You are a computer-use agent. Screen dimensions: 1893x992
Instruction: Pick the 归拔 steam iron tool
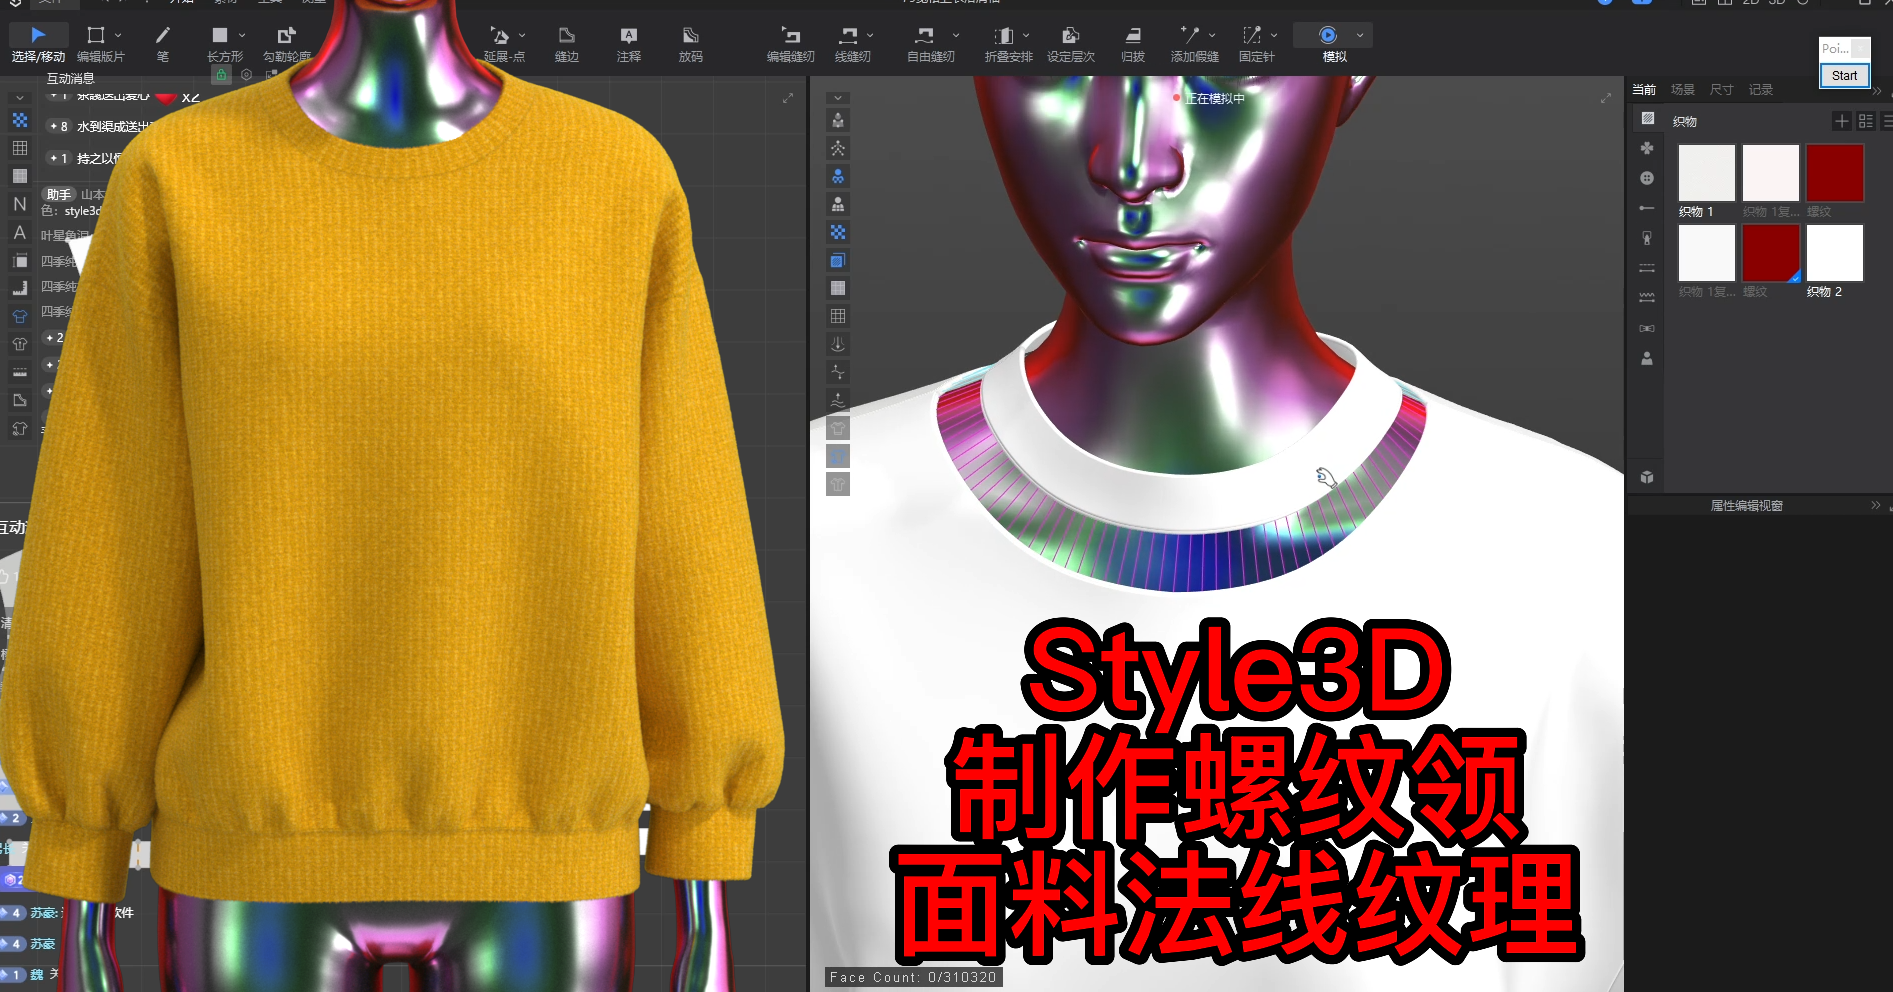click(1133, 44)
